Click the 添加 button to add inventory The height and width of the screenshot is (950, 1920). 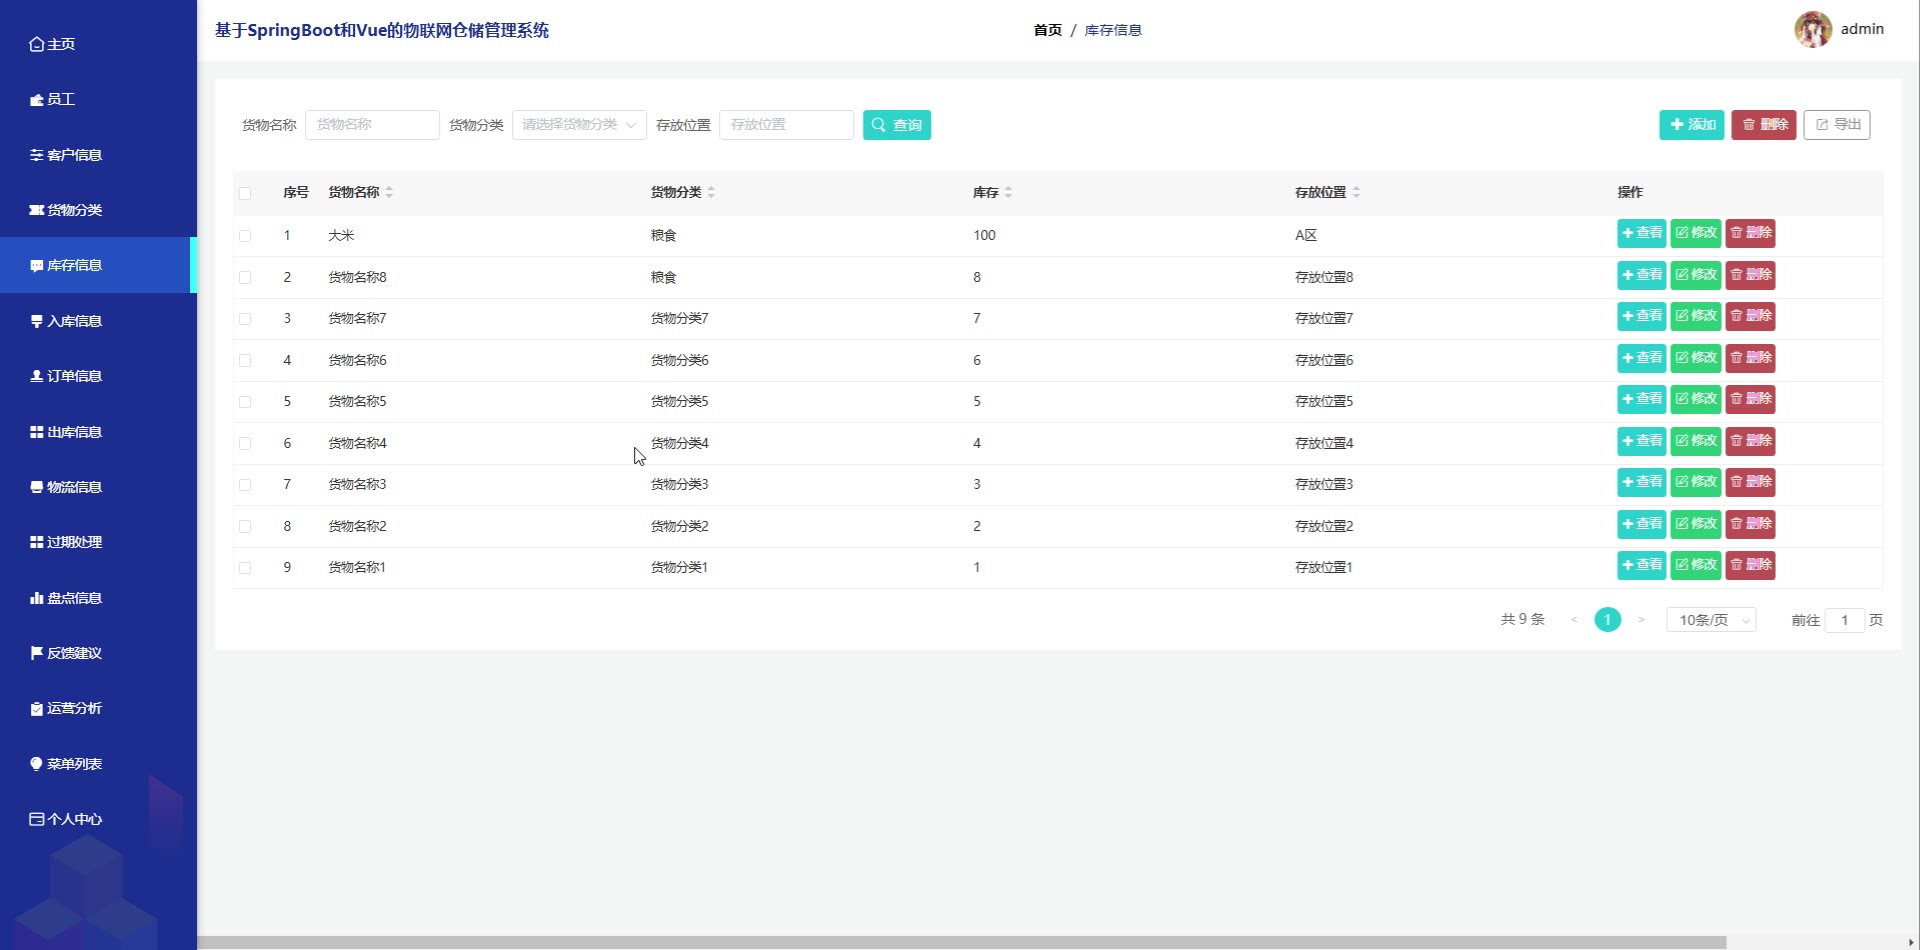tap(1691, 125)
